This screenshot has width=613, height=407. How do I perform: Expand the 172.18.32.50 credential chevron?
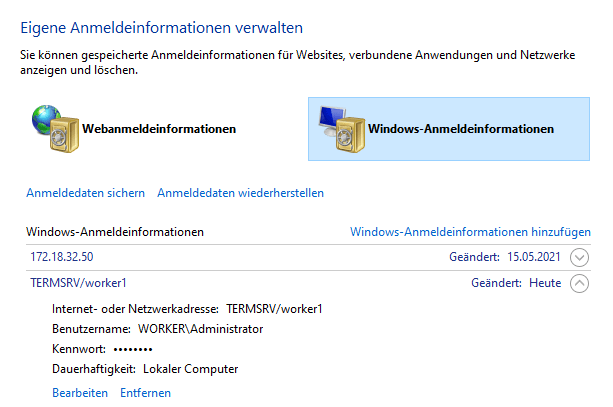tap(580, 257)
